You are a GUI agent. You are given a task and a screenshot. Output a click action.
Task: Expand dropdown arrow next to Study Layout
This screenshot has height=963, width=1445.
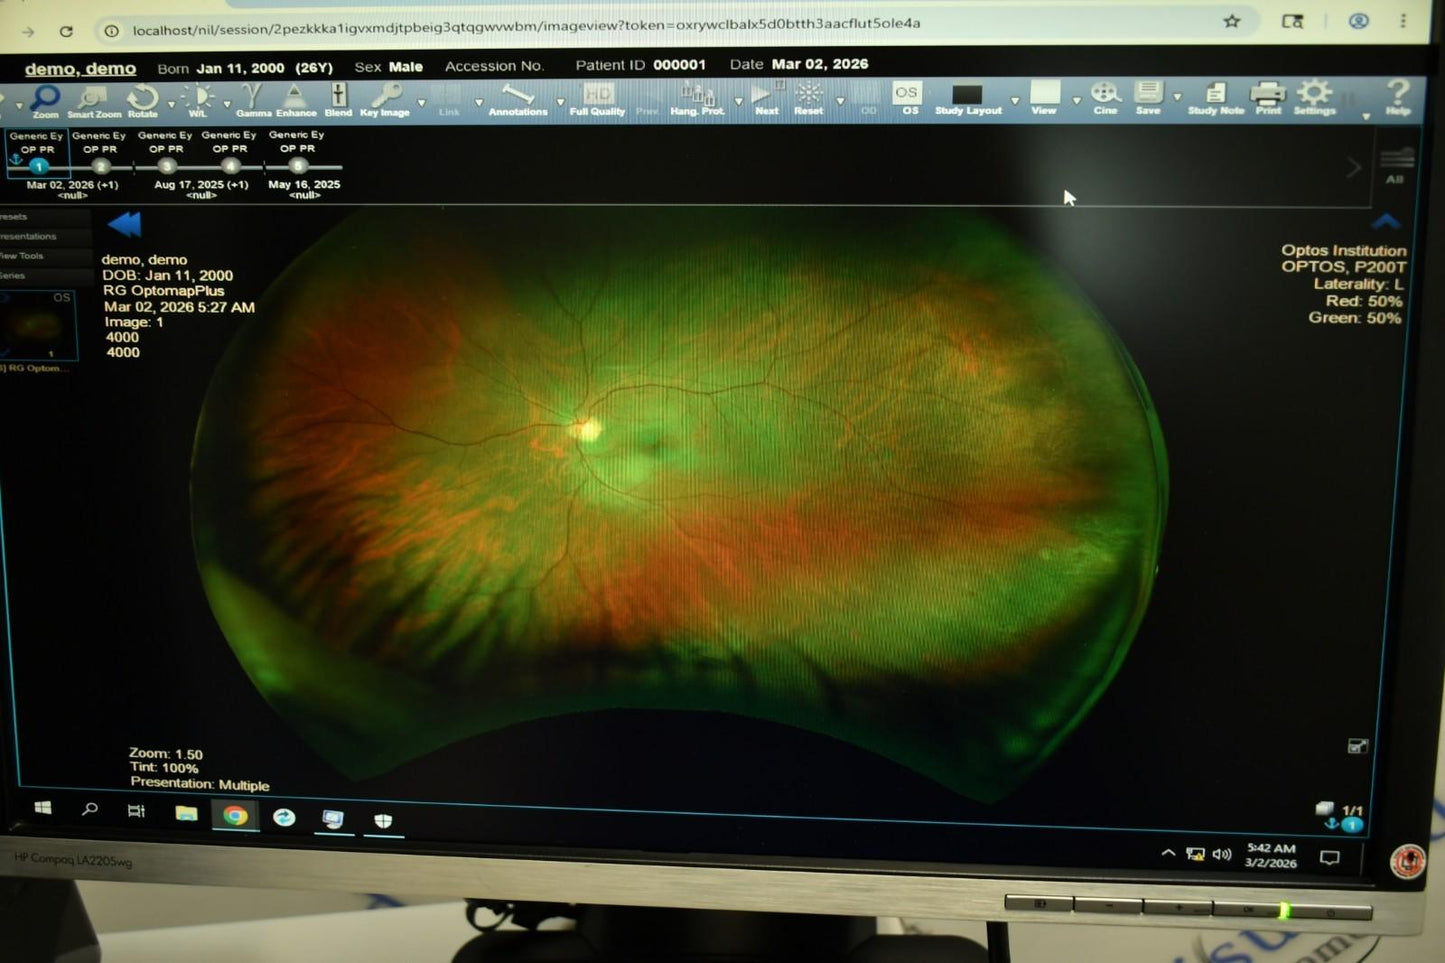coord(1015,101)
